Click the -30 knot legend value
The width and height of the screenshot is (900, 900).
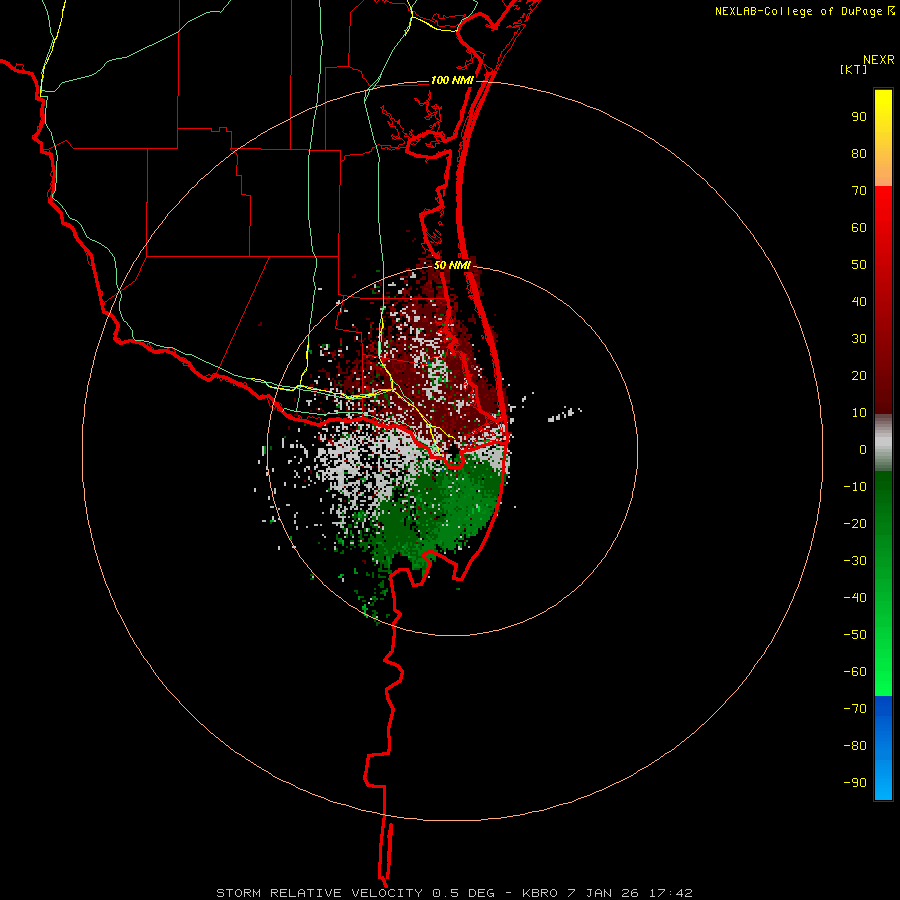point(855,560)
